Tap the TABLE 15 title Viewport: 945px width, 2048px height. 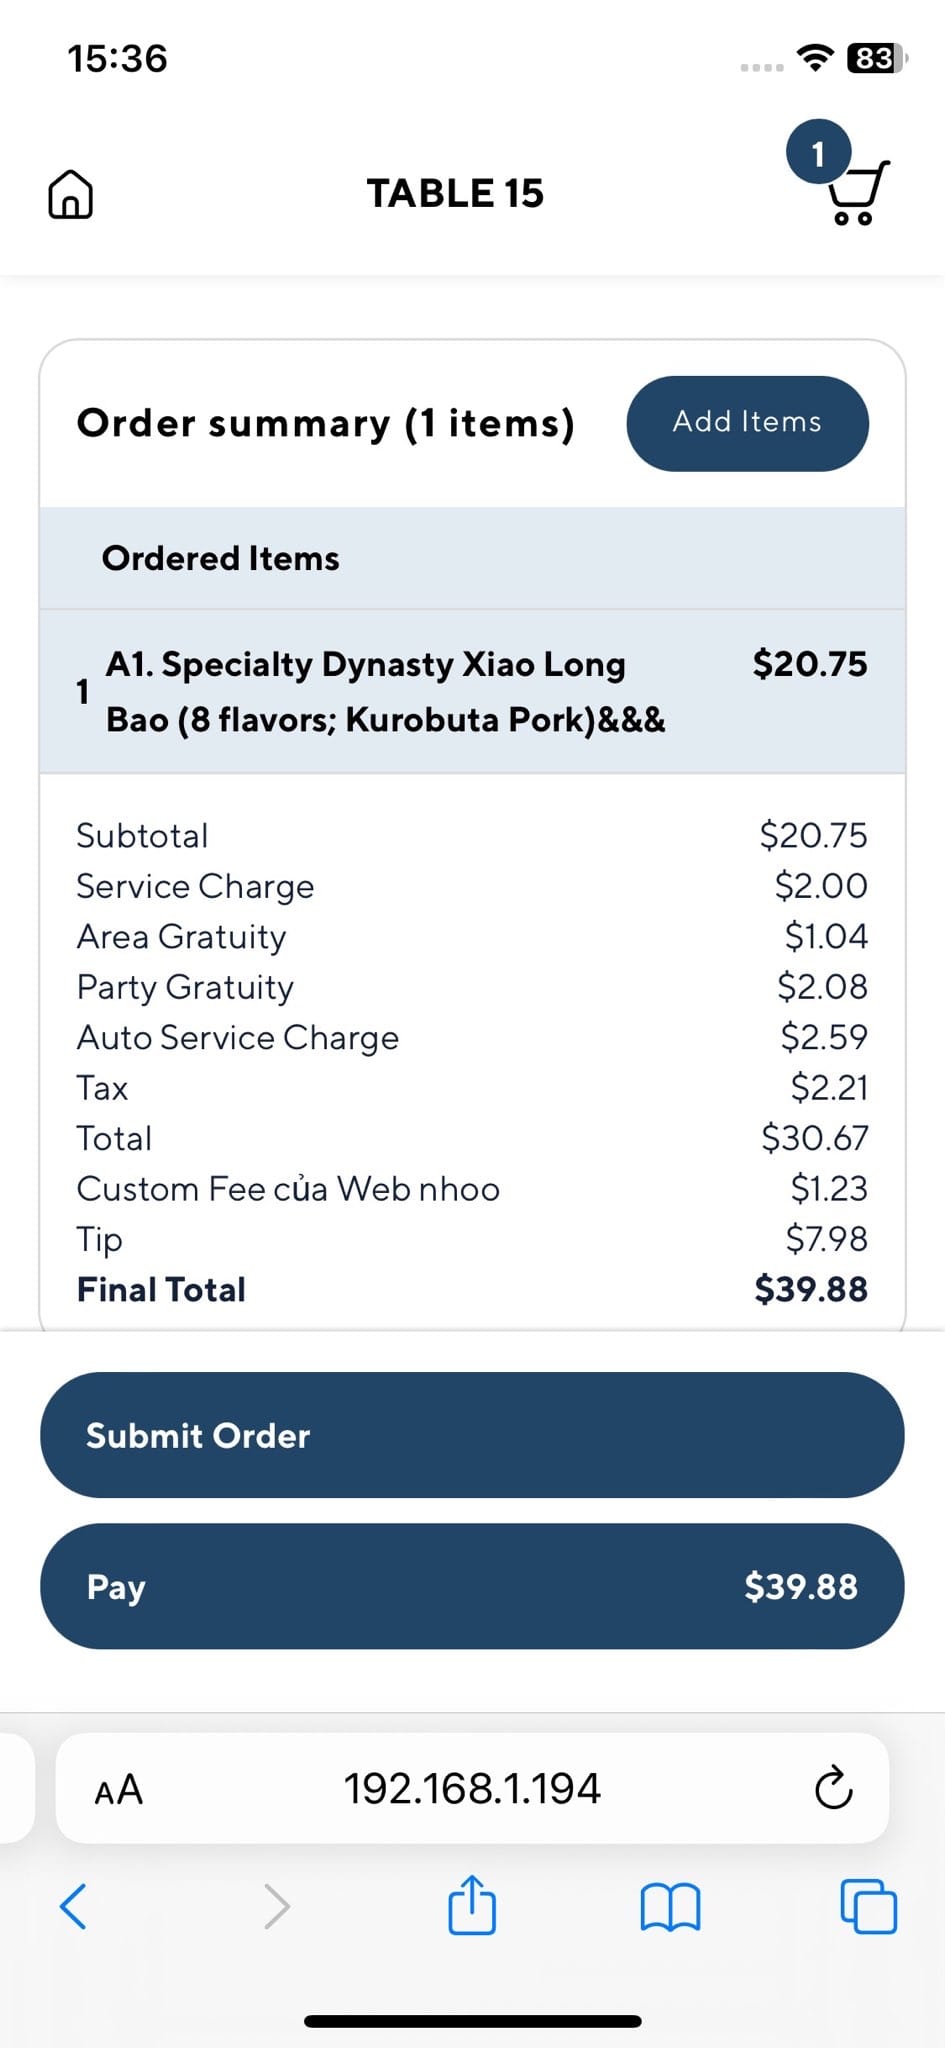(455, 193)
